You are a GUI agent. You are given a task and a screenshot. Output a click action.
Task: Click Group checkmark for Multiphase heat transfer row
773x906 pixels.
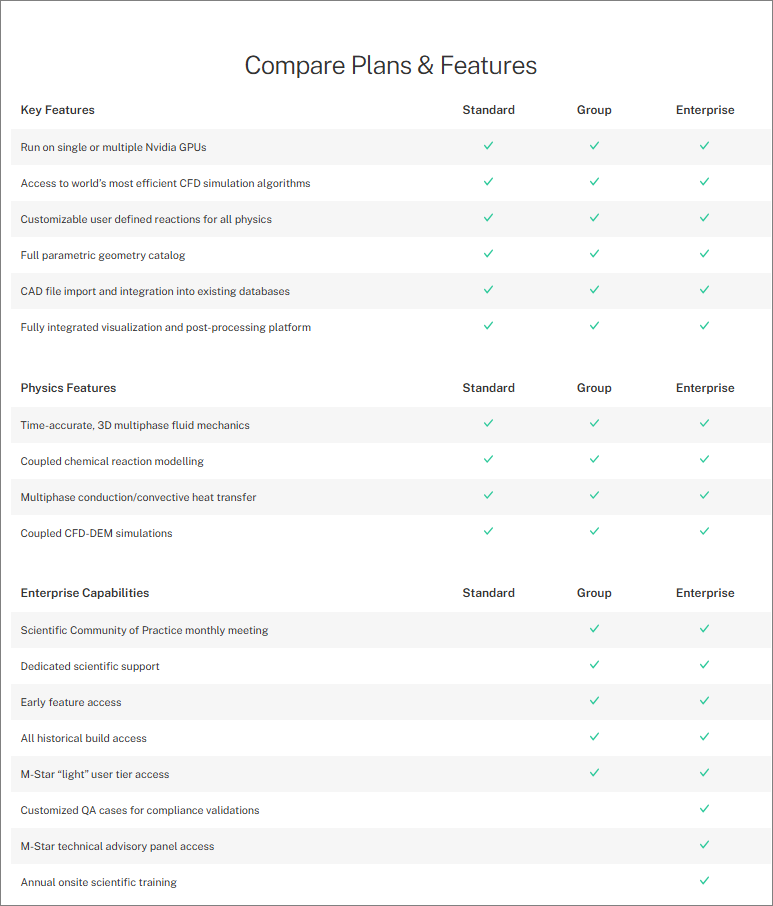pyautogui.click(x=594, y=495)
